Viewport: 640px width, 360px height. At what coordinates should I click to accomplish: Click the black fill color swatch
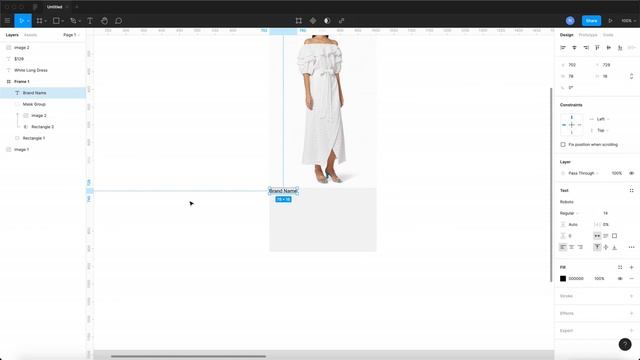[x=563, y=279]
